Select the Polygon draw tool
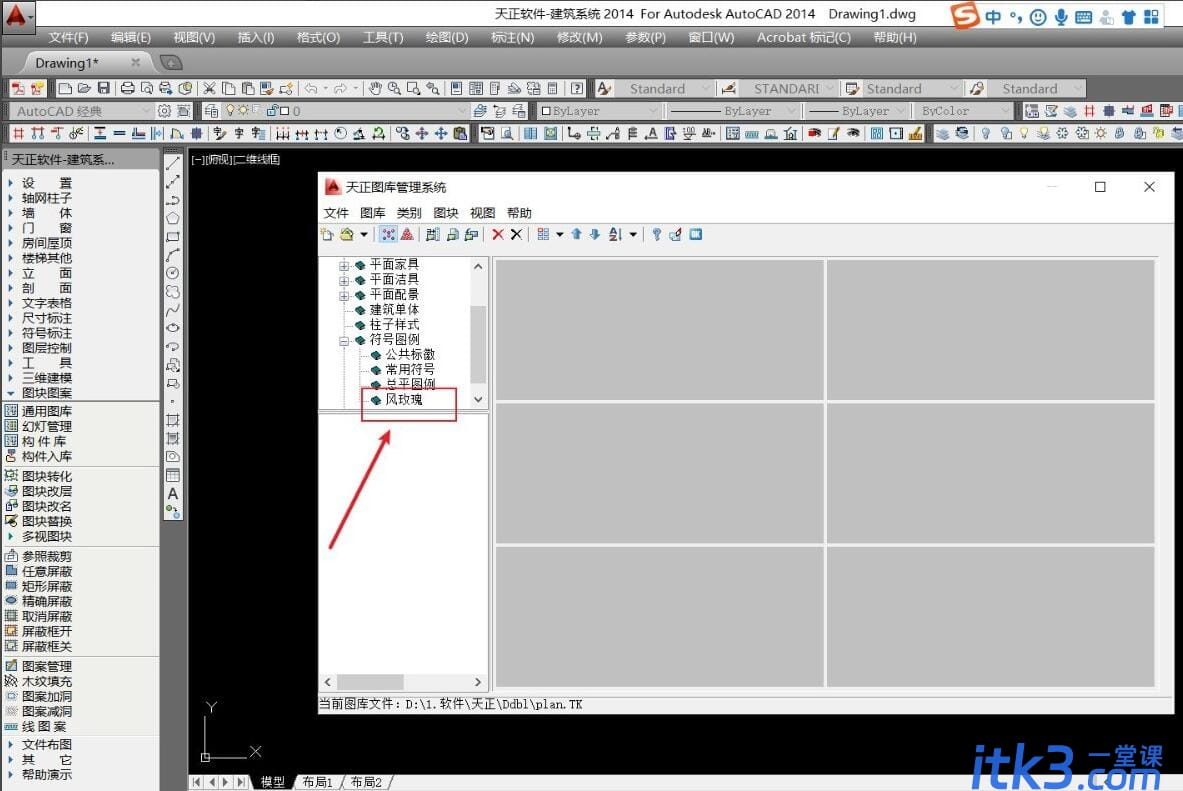This screenshot has width=1183, height=791. click(x=173, y=218)
